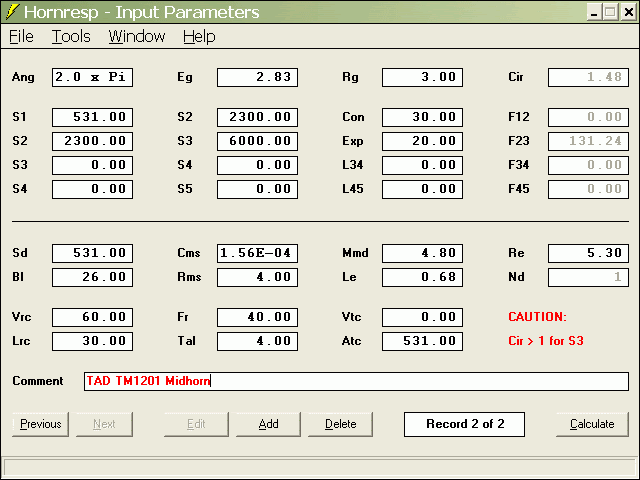Focus the Rg field with 3.00

click(422, 77)
